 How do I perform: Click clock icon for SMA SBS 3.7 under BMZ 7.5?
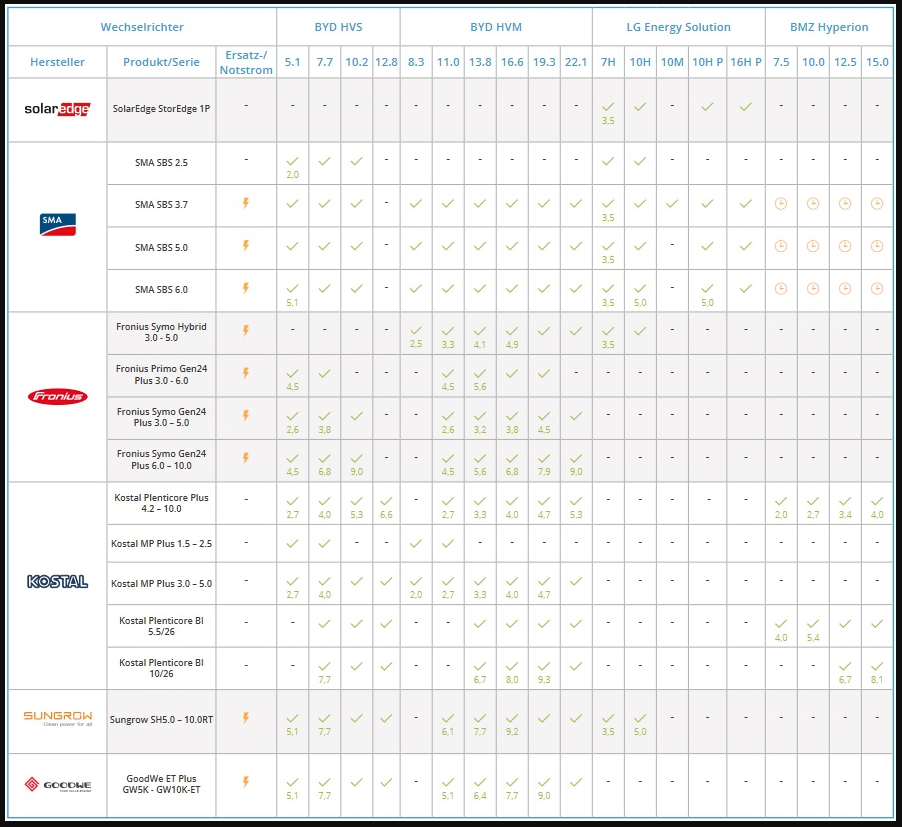pos(781,203)
